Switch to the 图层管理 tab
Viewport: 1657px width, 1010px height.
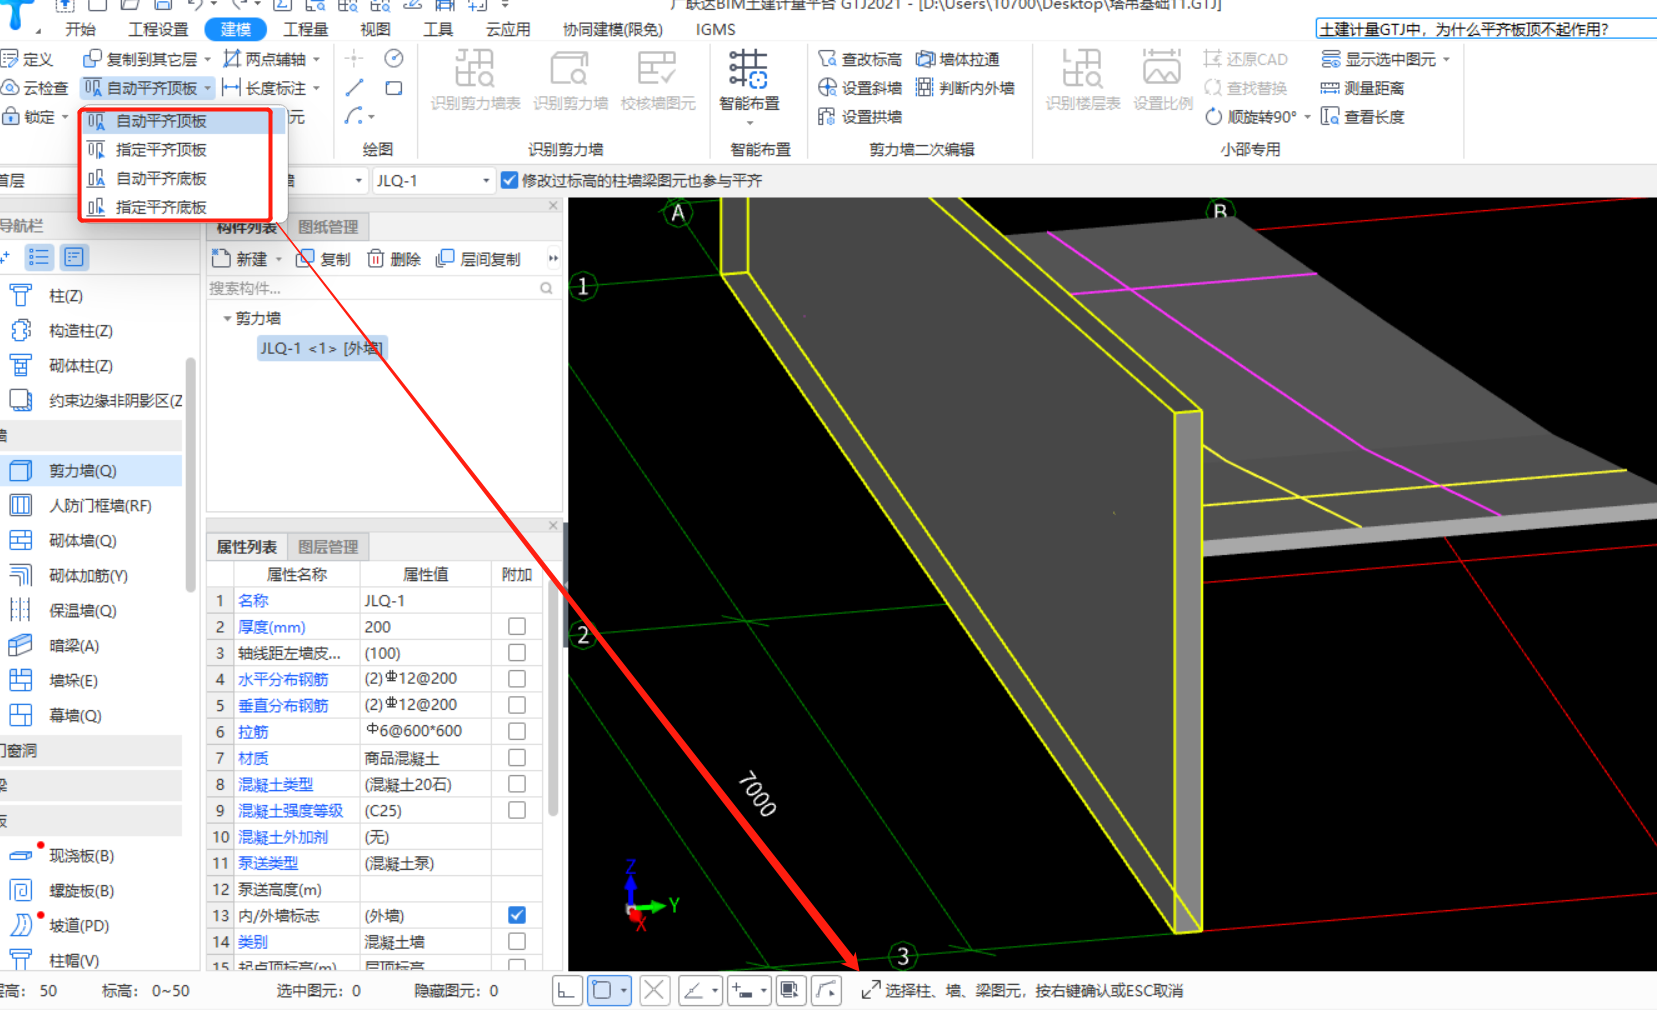(328, 547)
